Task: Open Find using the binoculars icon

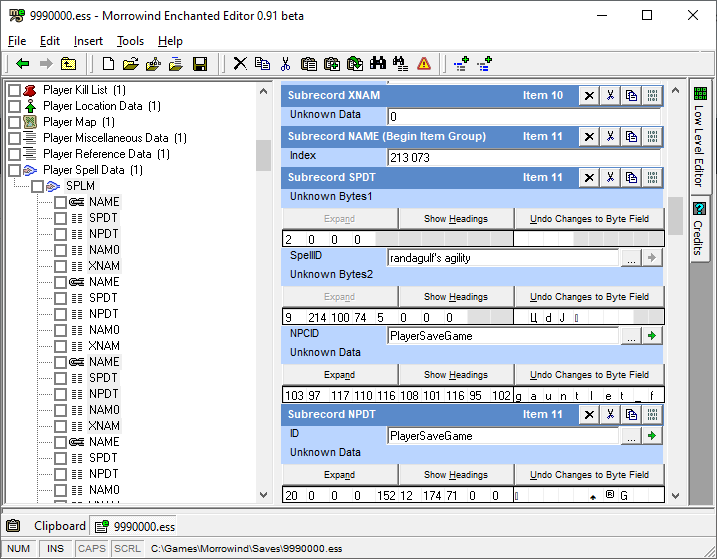Action: (378, 64)
